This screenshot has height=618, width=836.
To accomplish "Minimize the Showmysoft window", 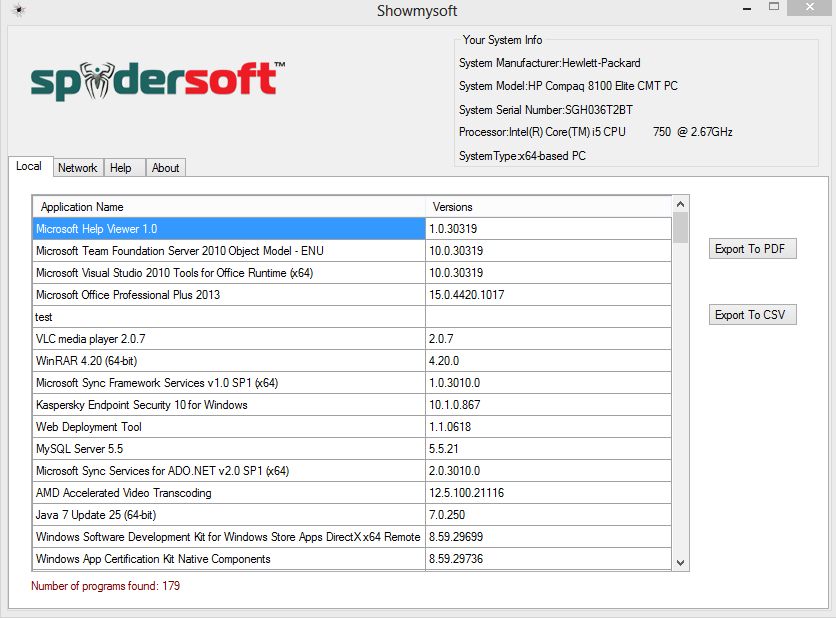I will (x=747, y=9).
